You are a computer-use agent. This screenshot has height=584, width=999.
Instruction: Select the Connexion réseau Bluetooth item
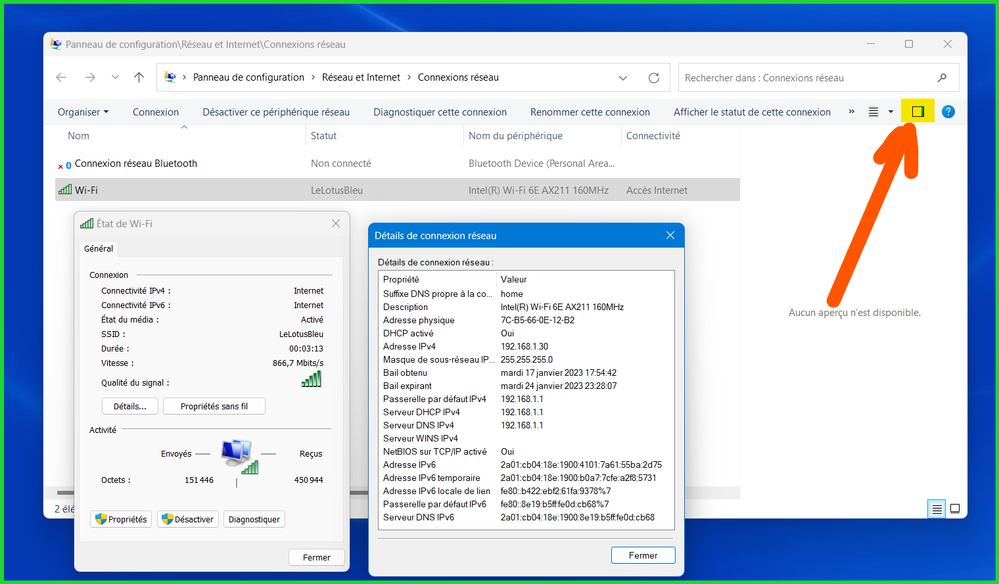[x=136, y=163]
